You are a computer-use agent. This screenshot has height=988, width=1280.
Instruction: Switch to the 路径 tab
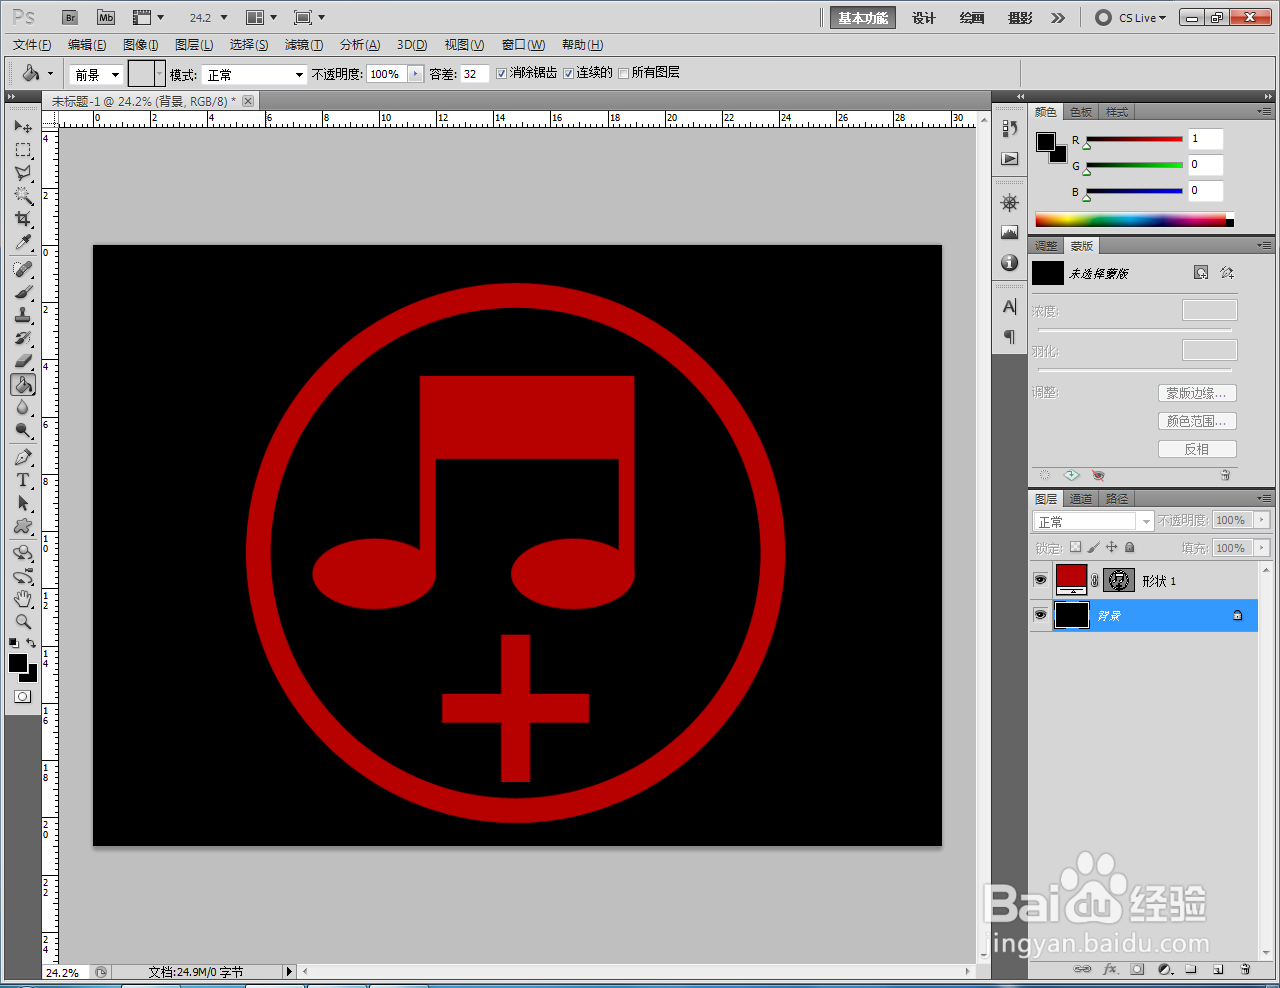coord(1117,498)
